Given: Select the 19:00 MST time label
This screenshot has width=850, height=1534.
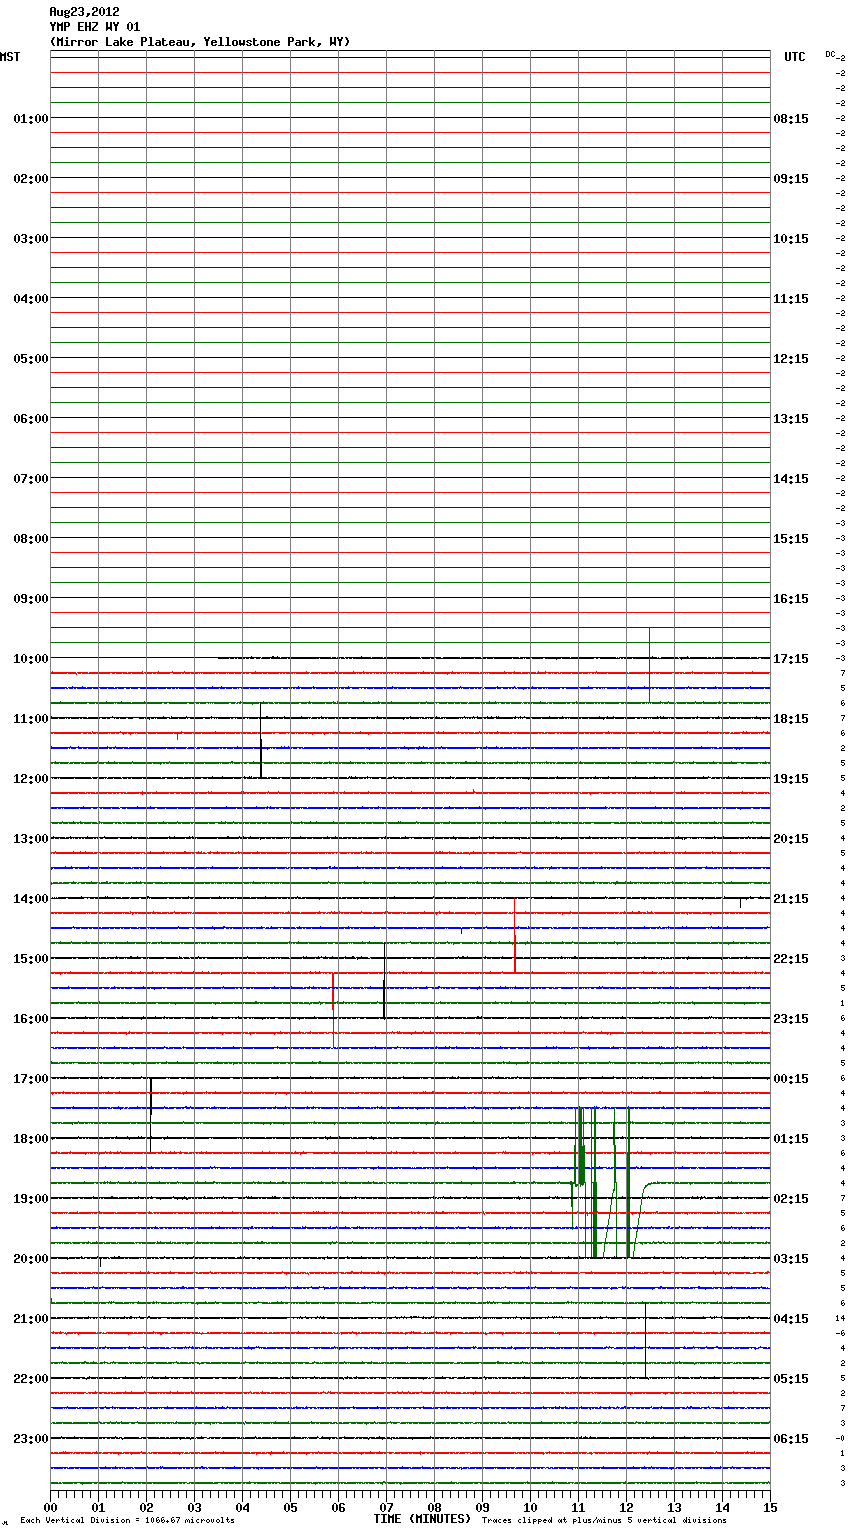Looking at the screenshot, I should 30,1199.
